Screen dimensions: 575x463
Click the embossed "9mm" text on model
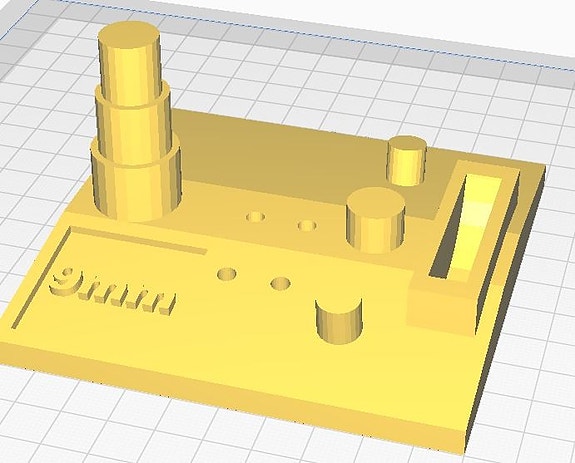click(114, 291)
